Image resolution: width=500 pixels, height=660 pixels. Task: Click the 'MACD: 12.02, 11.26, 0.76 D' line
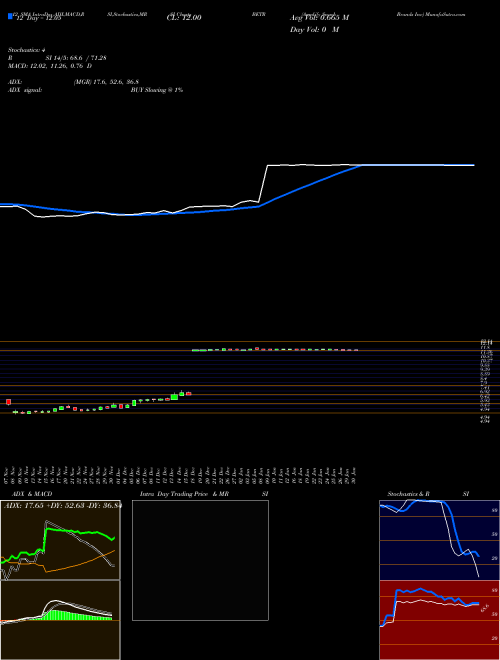pos(50,66)
